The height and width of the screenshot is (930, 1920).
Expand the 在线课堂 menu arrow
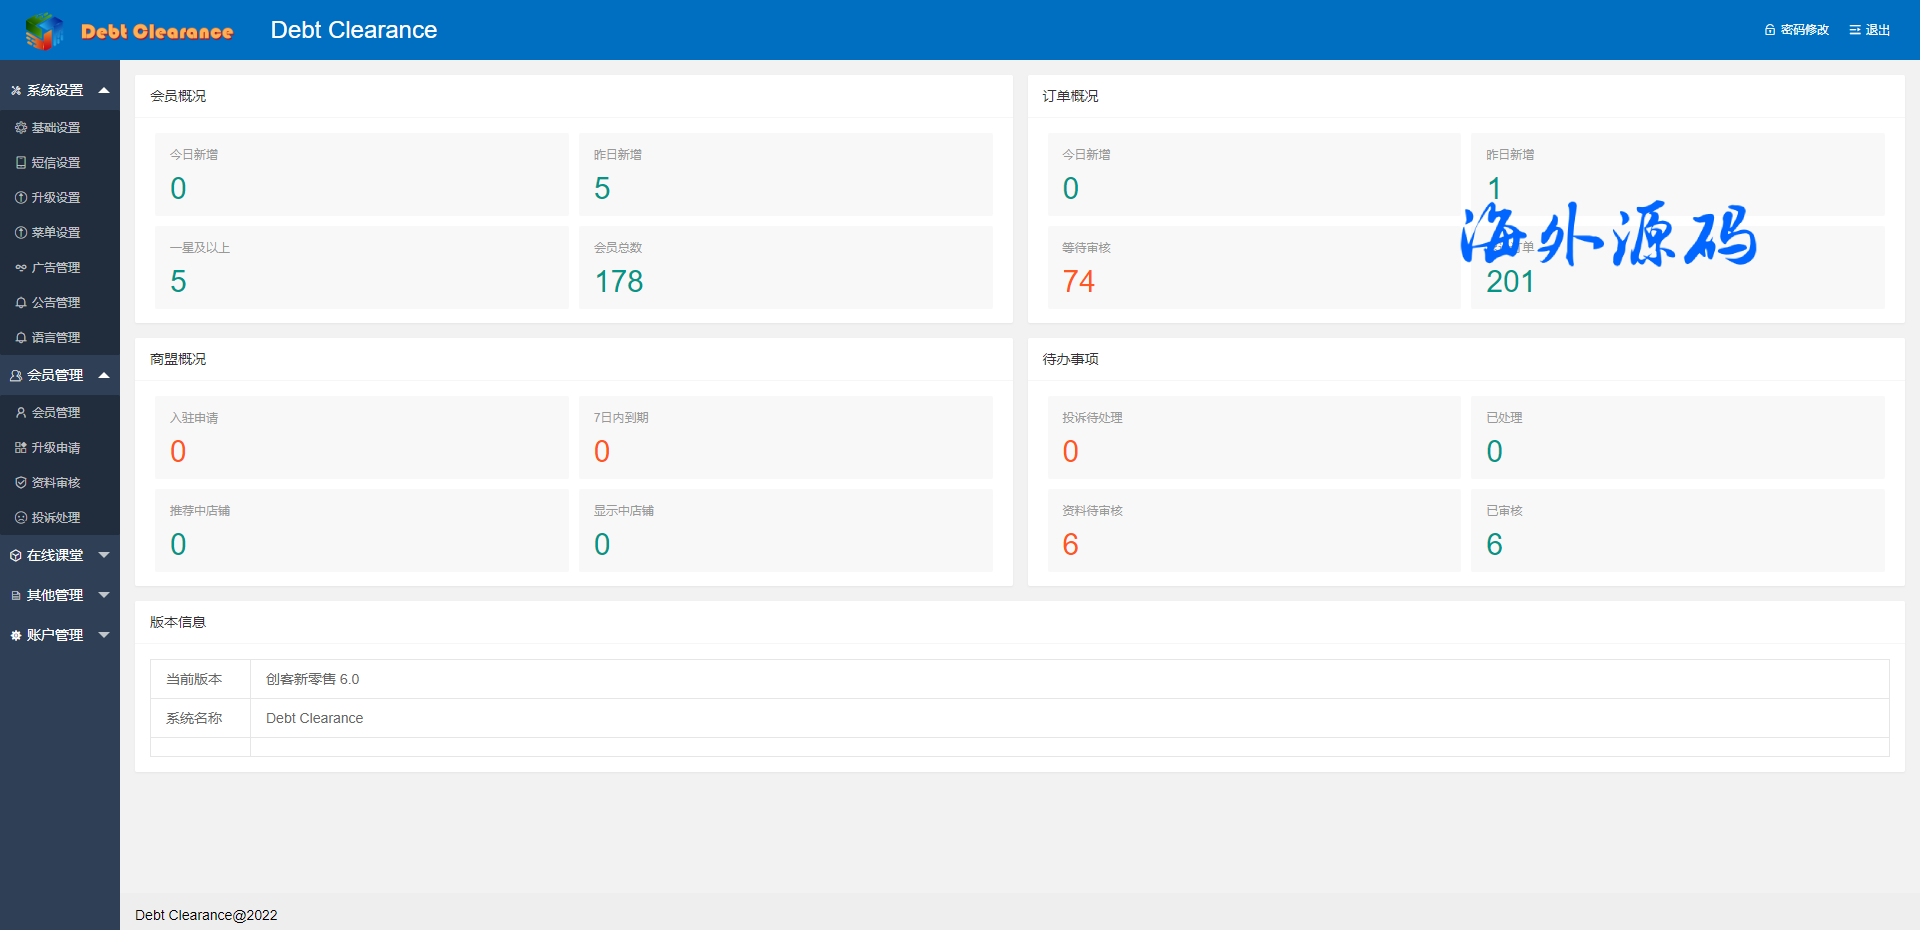coord(104,555)
